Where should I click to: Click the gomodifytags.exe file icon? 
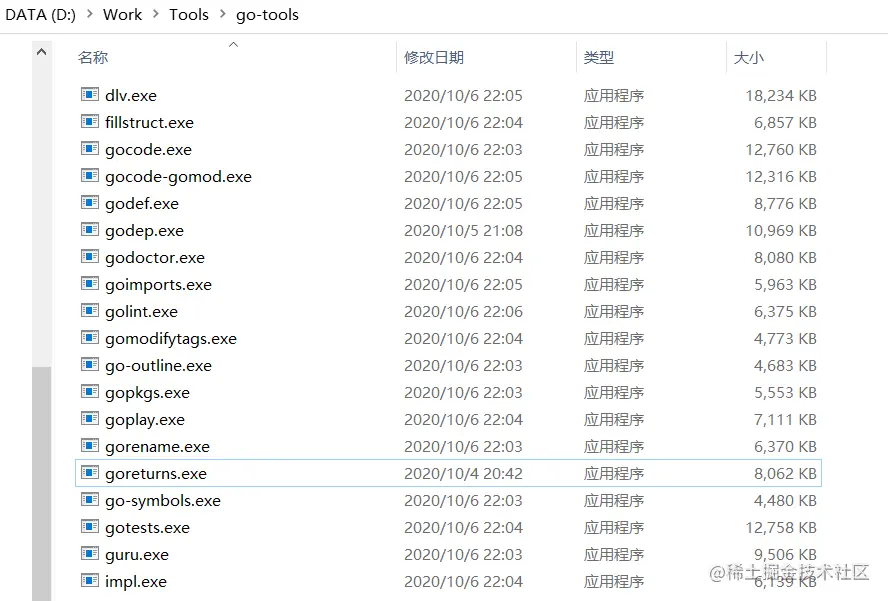(89, 338)
